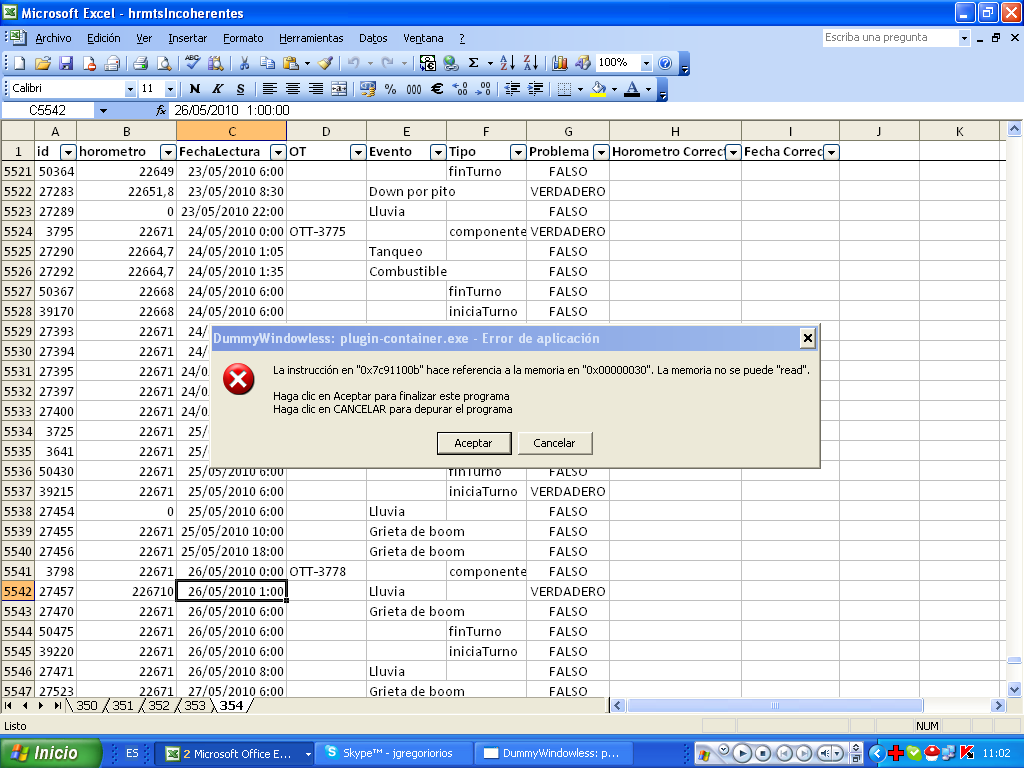Cut the selection with the scissors icon

(x=244, y=63)
